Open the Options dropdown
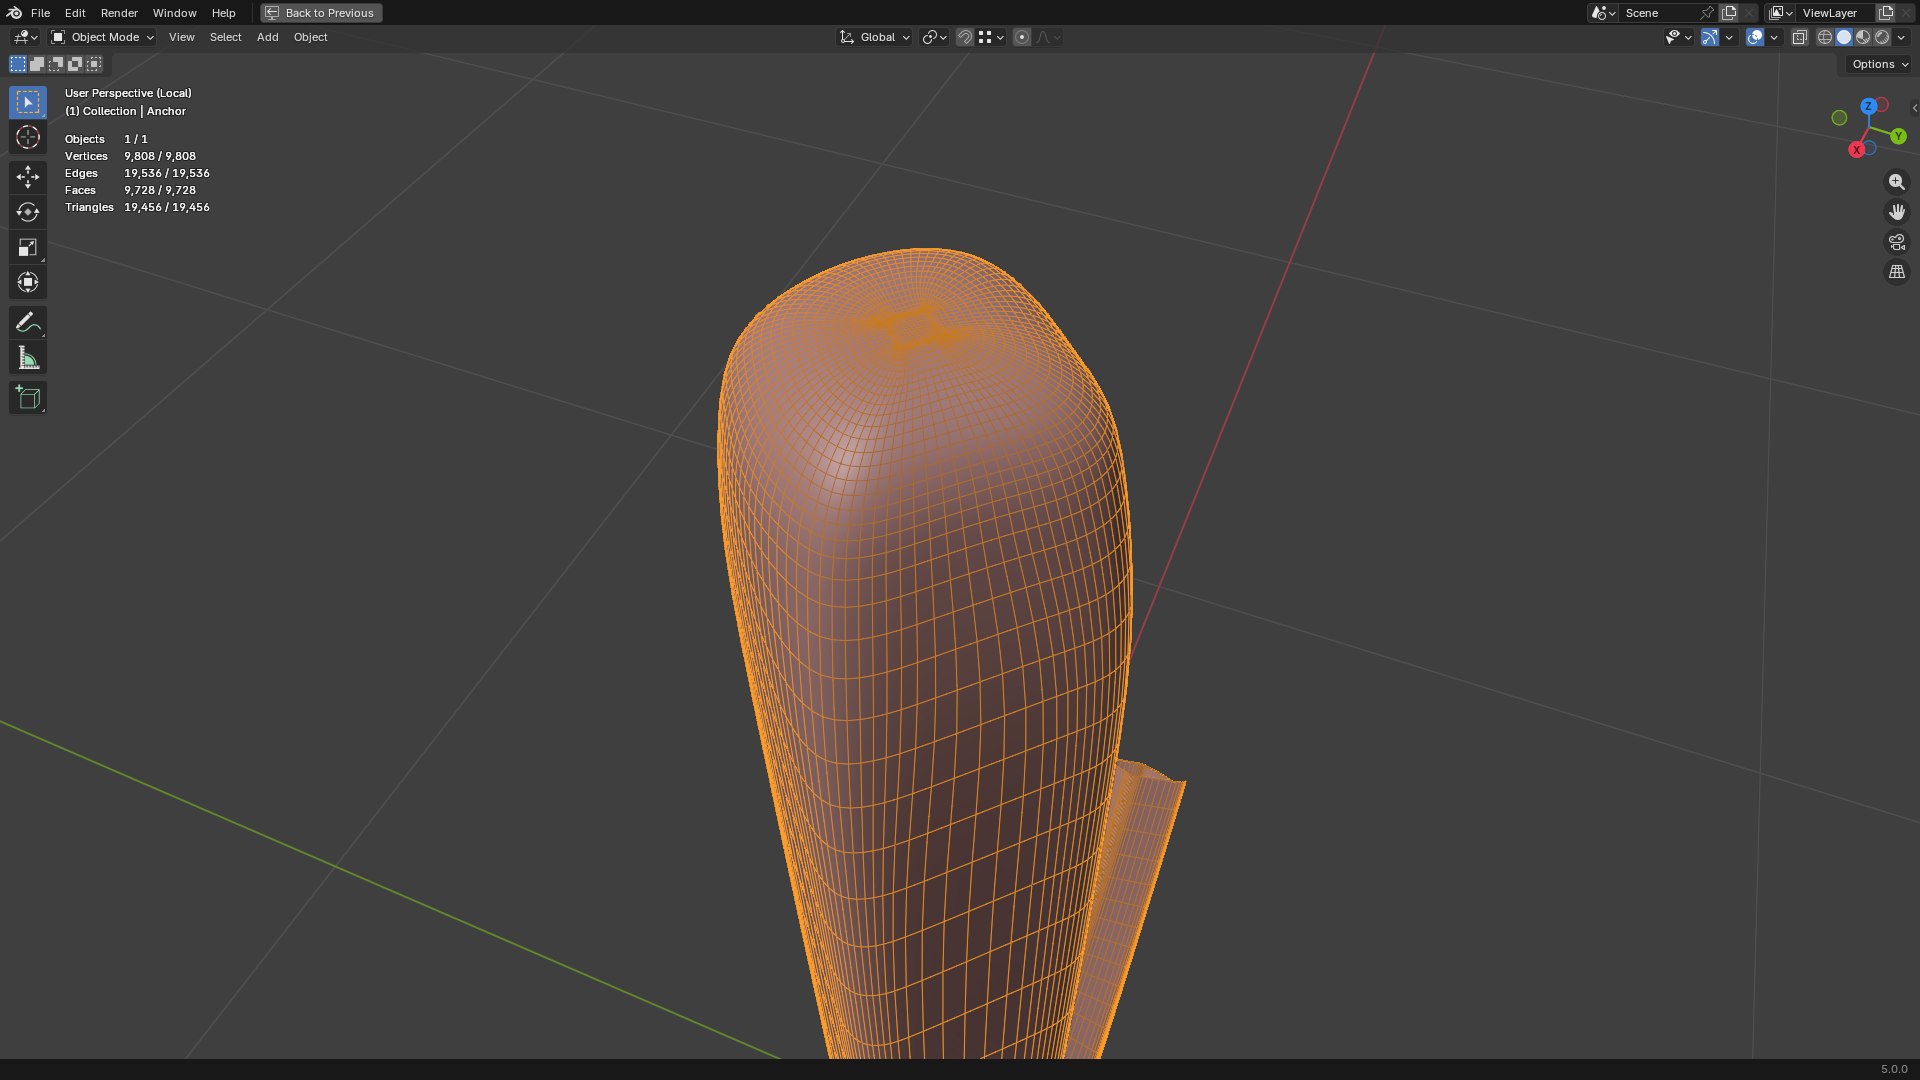The image size is (1920, 1080). coord(1880,64)
